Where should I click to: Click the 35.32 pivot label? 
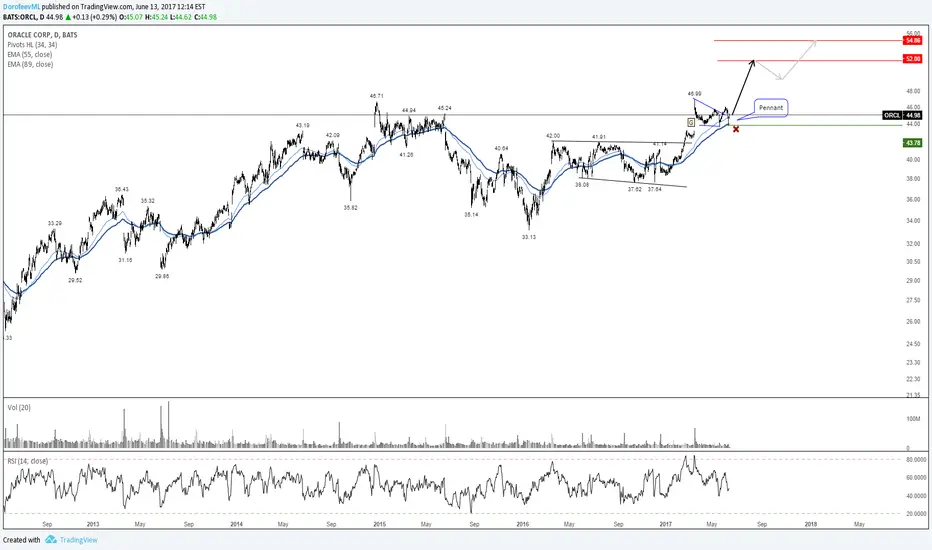click(147, 201)
